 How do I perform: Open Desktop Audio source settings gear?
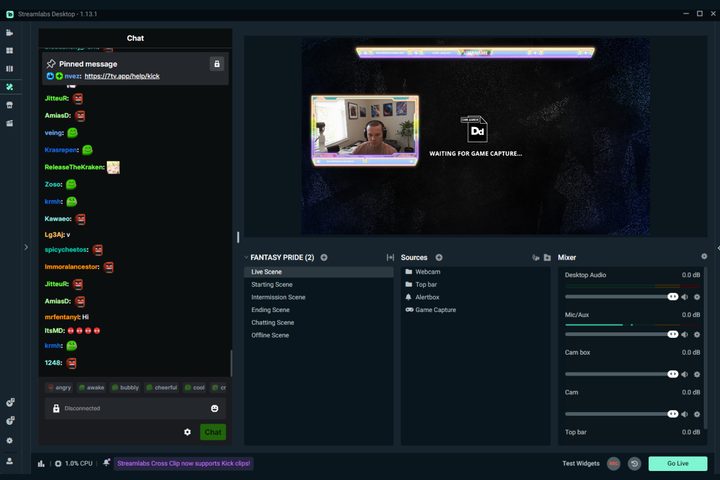pyautogui.click(x=697, y=297)
